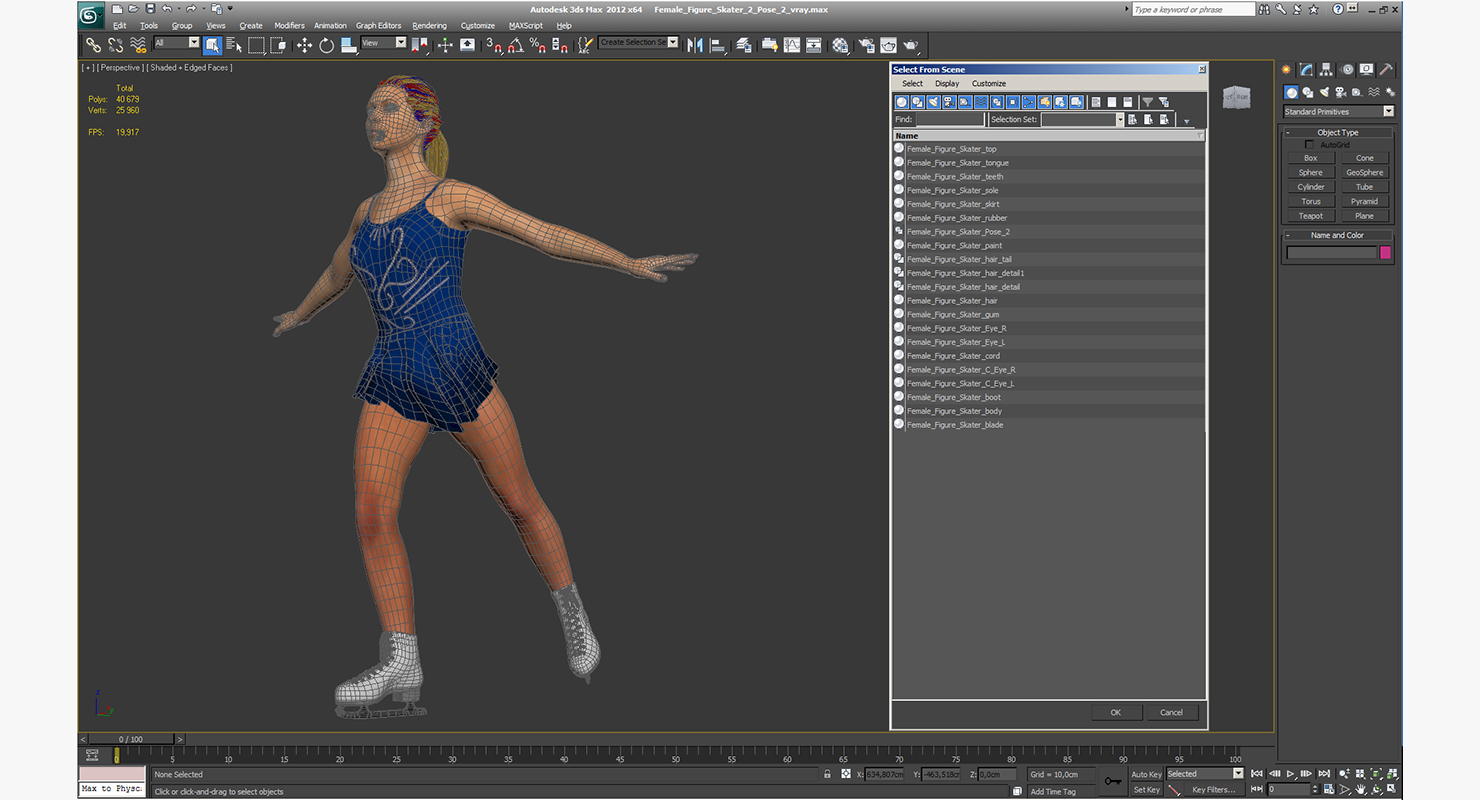Screen dimensions: 1480x800
Task: Open the Standard Primitives dropdown
Action: point(1388,112)
